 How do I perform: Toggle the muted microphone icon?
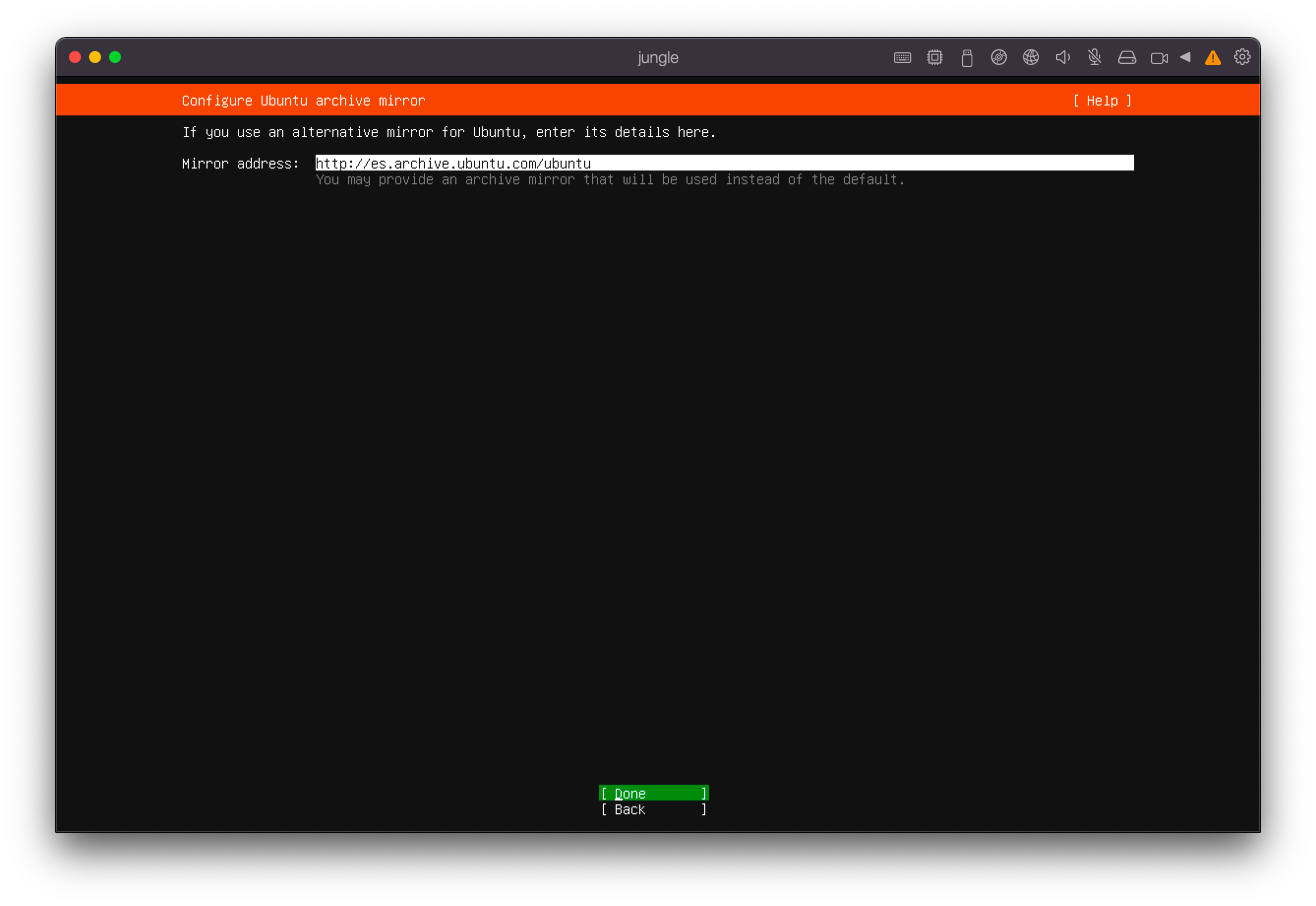tap(1094, 58)
